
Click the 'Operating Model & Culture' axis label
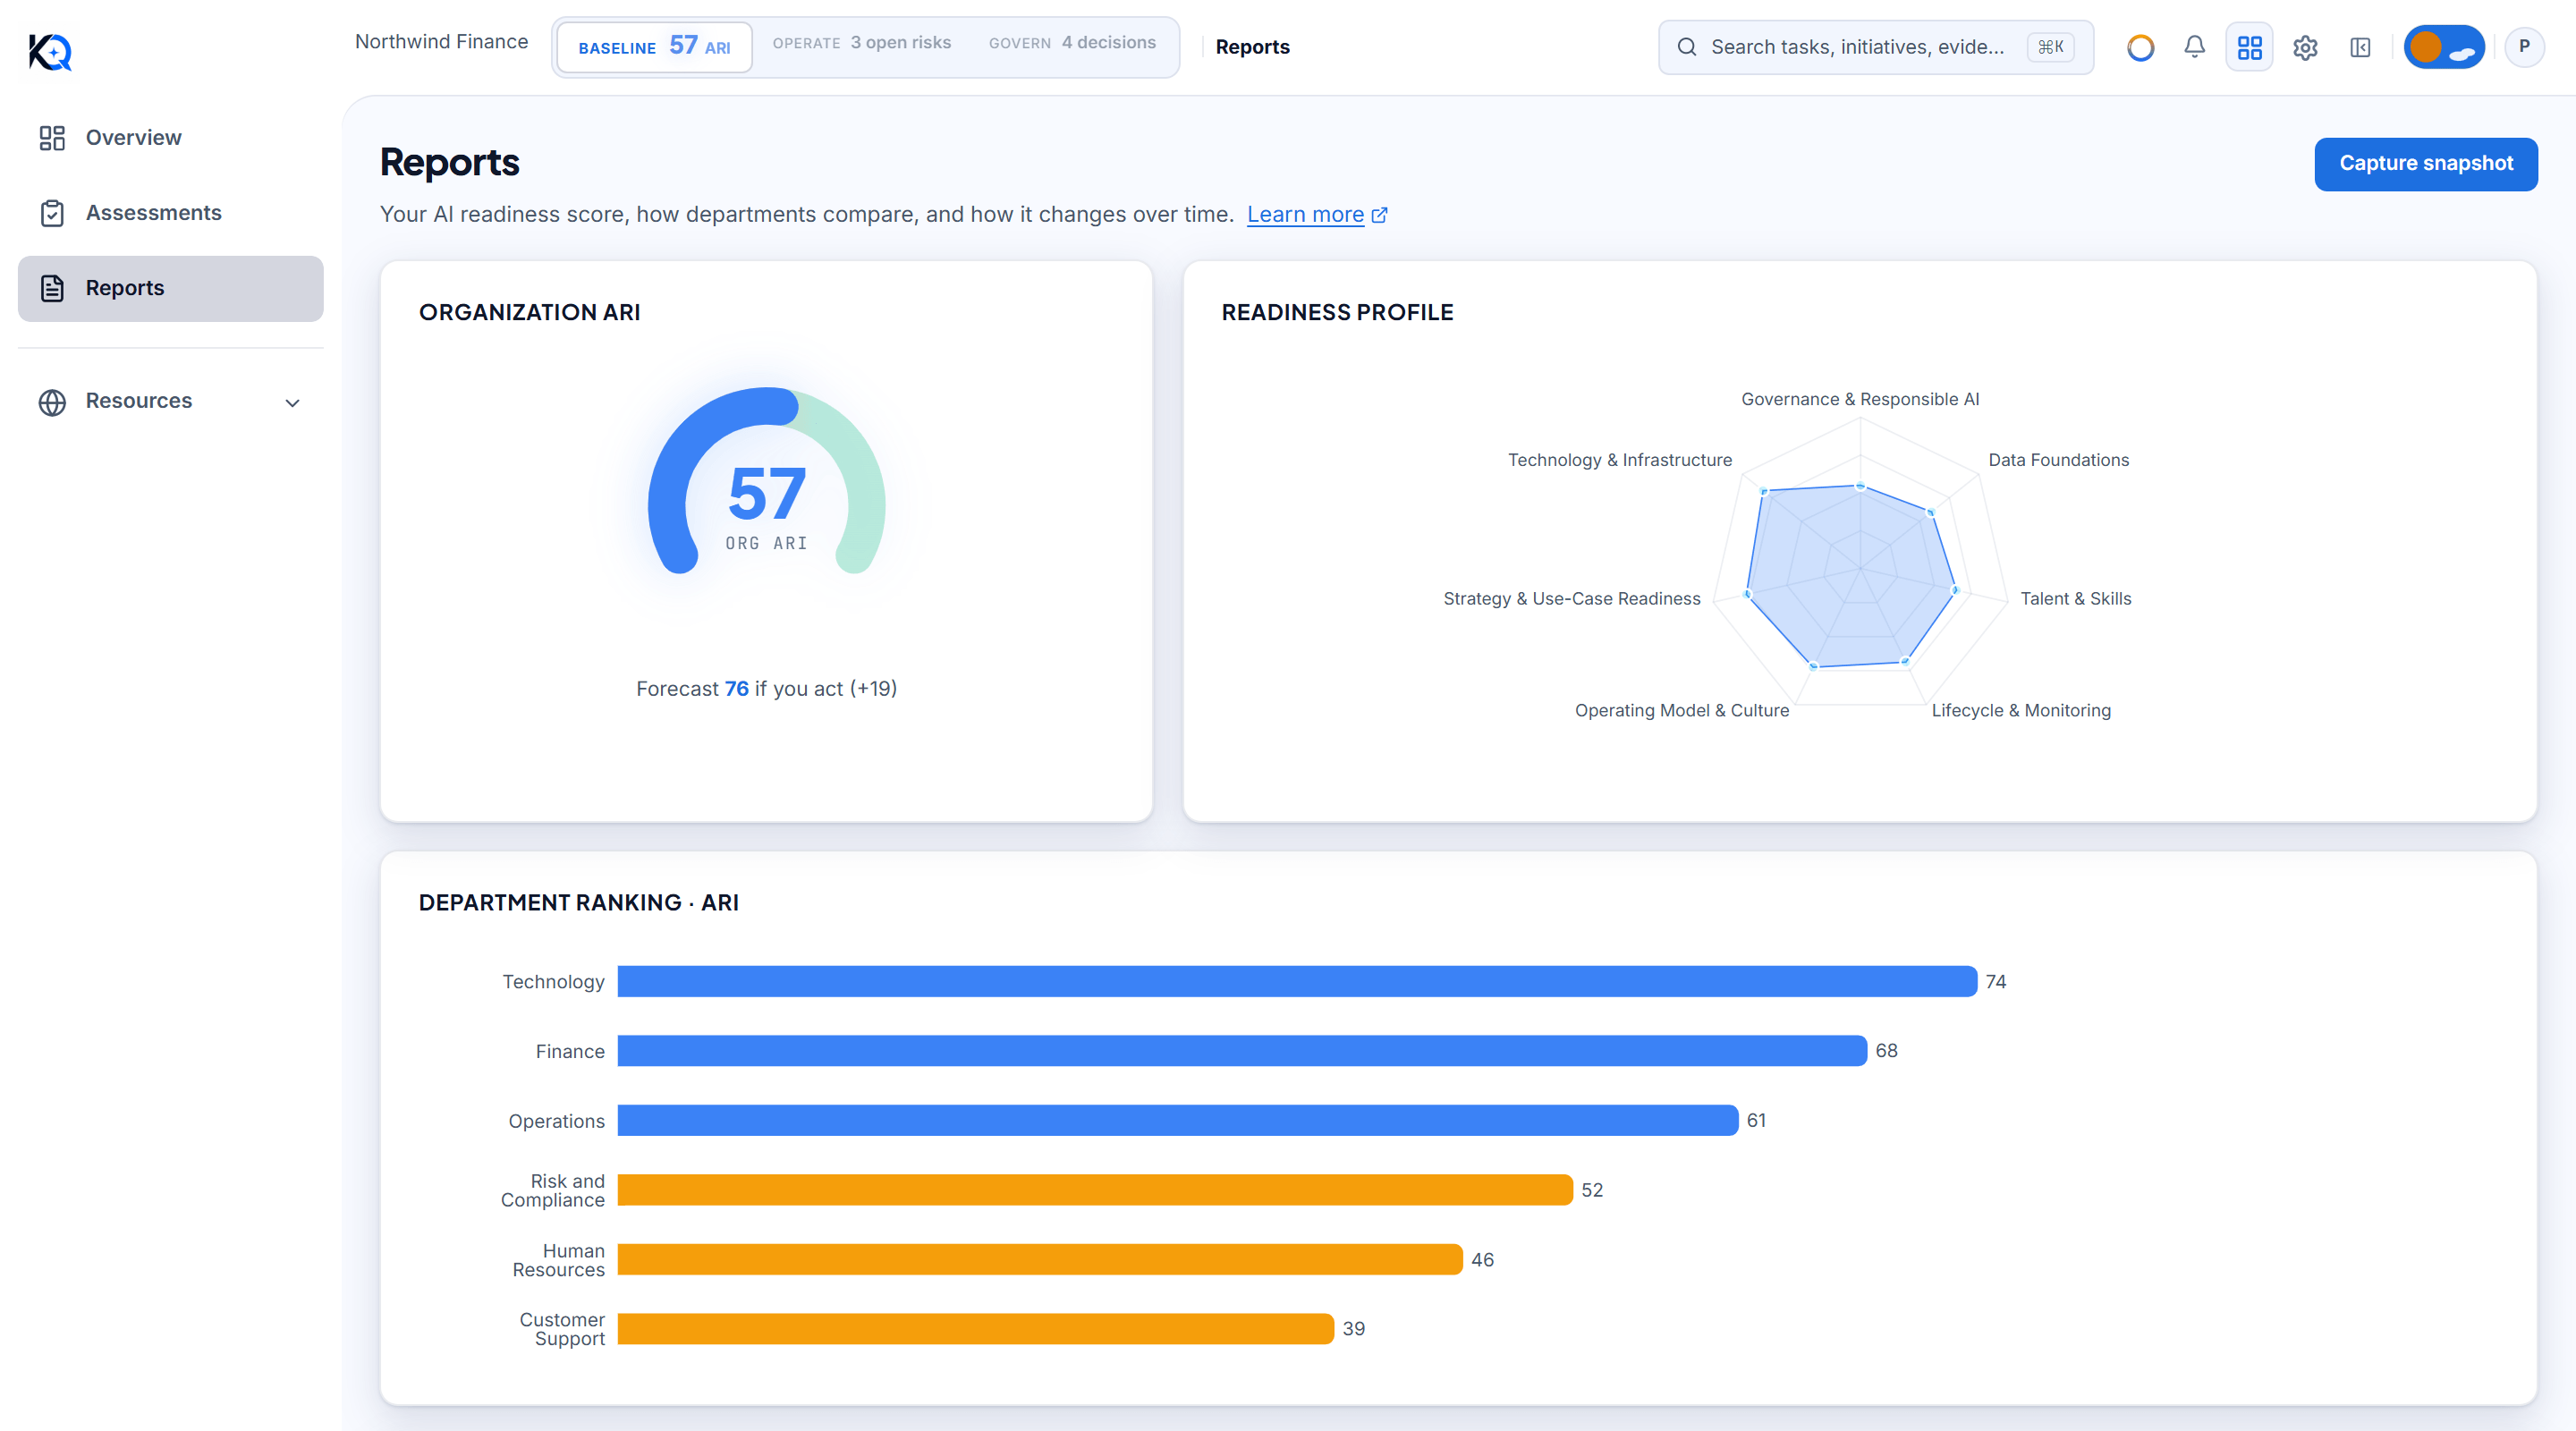[x=1681, y=711]
